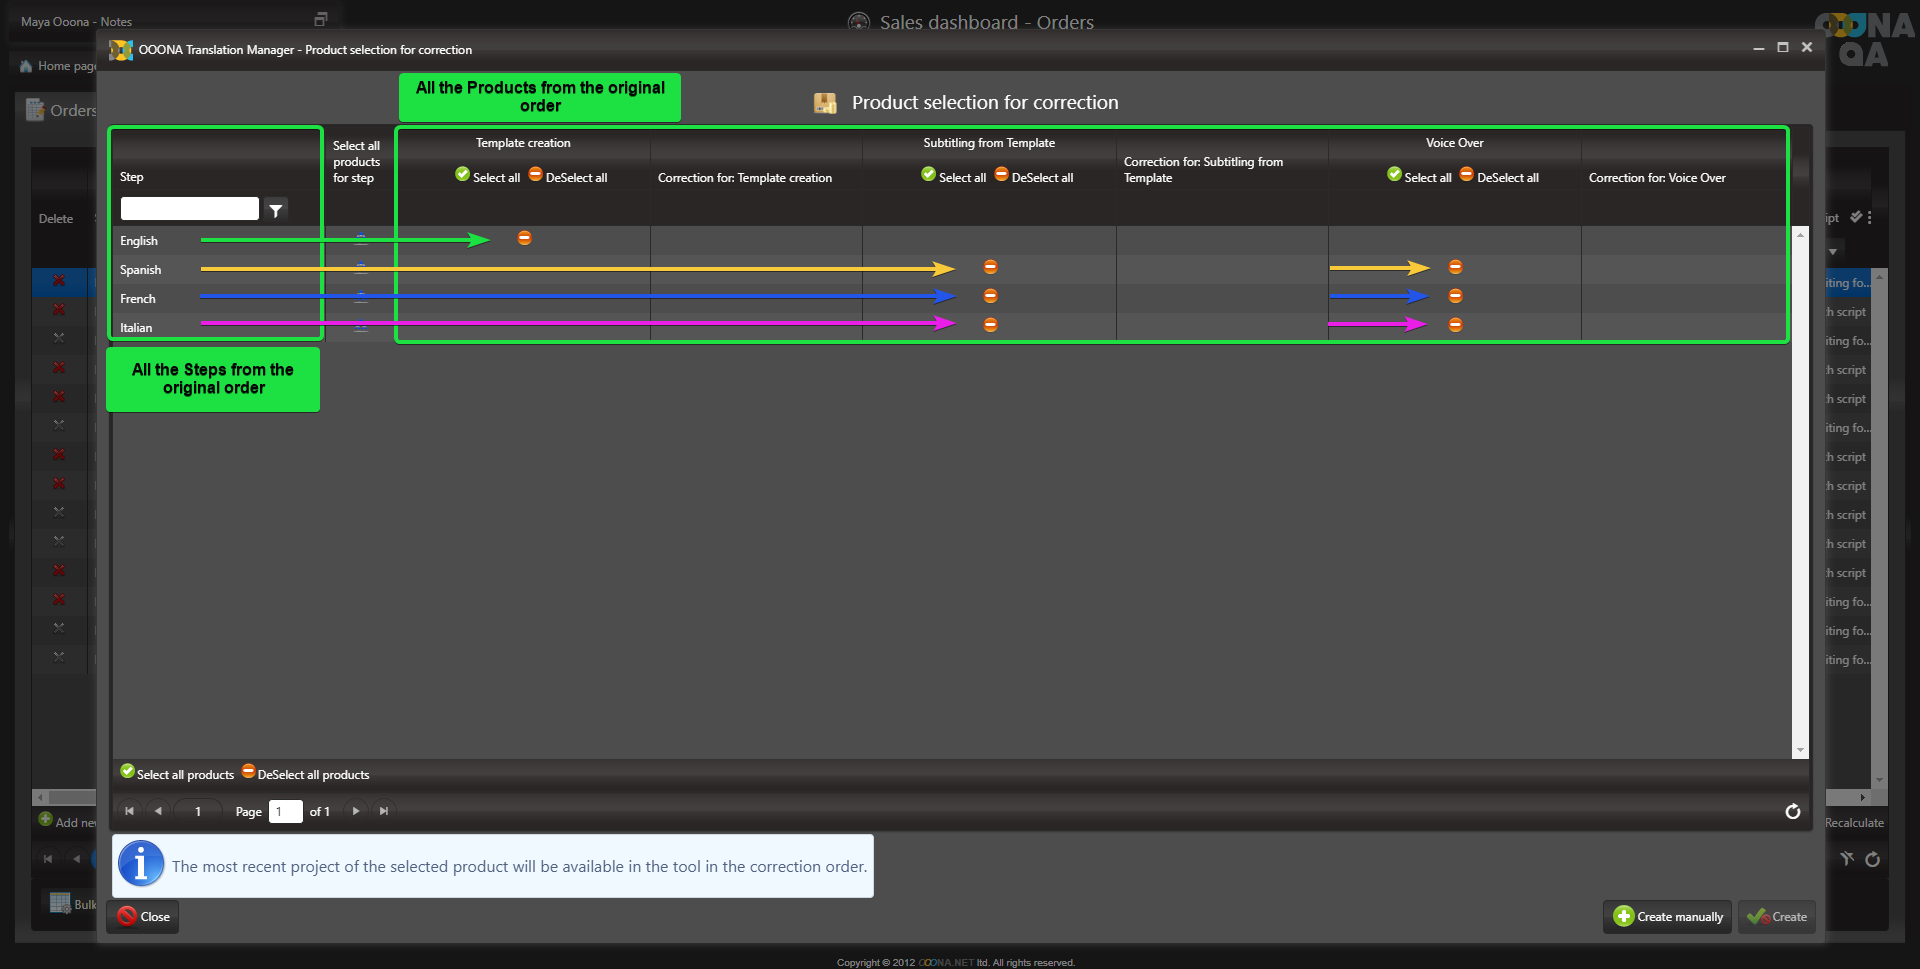The width and height of the screenshot is (1920, 969).
Task: Go to the next page arrow
Action: tap(356, 811)
